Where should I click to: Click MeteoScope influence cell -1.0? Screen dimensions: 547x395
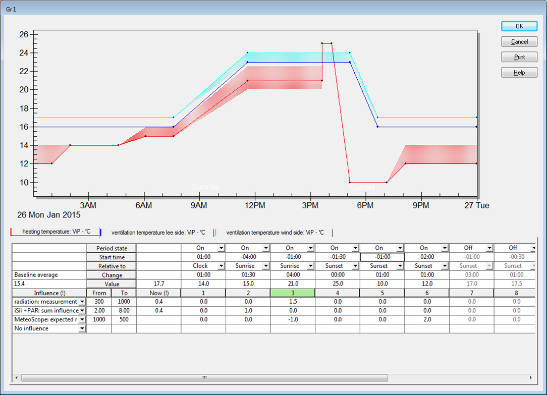pos(293,320)
